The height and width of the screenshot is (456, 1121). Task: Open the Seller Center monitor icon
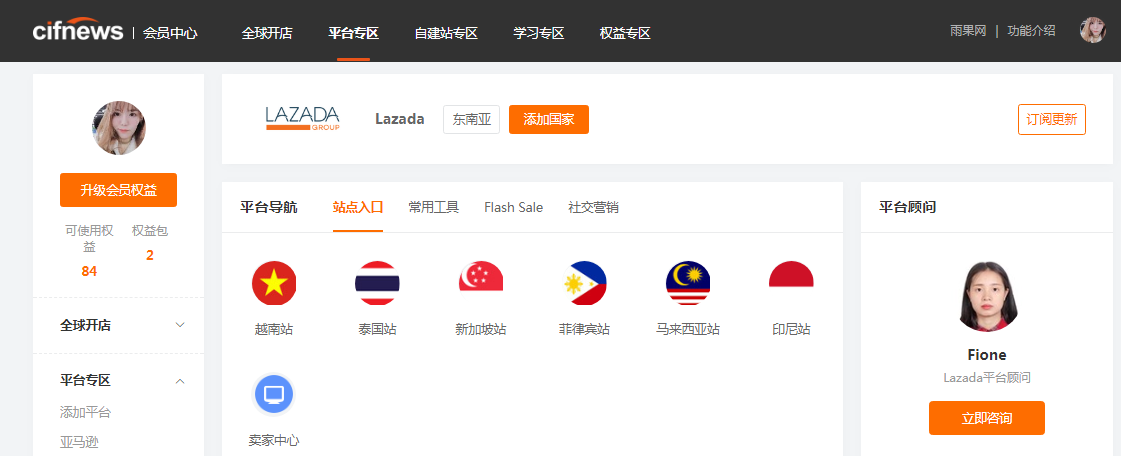coord(274,395)
